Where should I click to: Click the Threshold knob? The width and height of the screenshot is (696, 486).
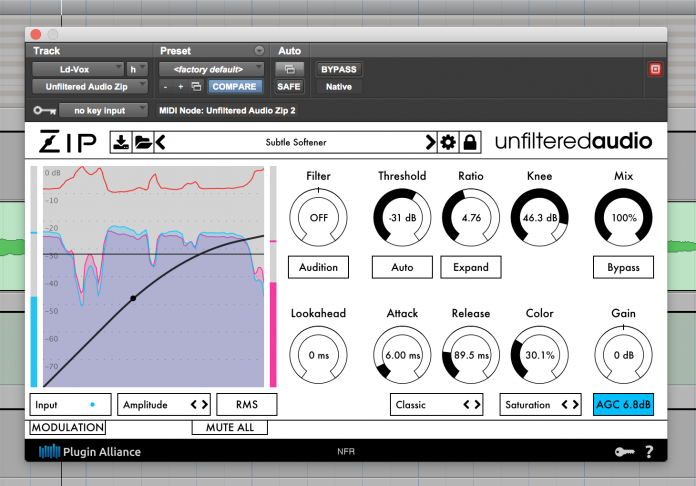(x=402, y=217)
